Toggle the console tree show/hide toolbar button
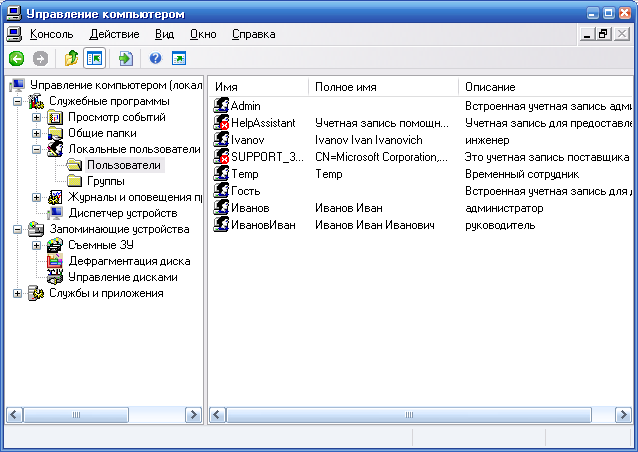The image size is (638, 452). click(94, 58)
